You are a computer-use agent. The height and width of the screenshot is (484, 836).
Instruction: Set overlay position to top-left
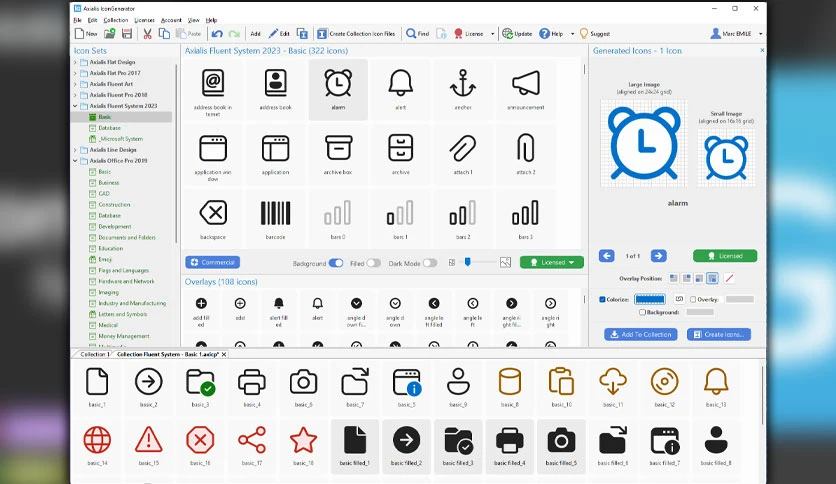(674, 278)
